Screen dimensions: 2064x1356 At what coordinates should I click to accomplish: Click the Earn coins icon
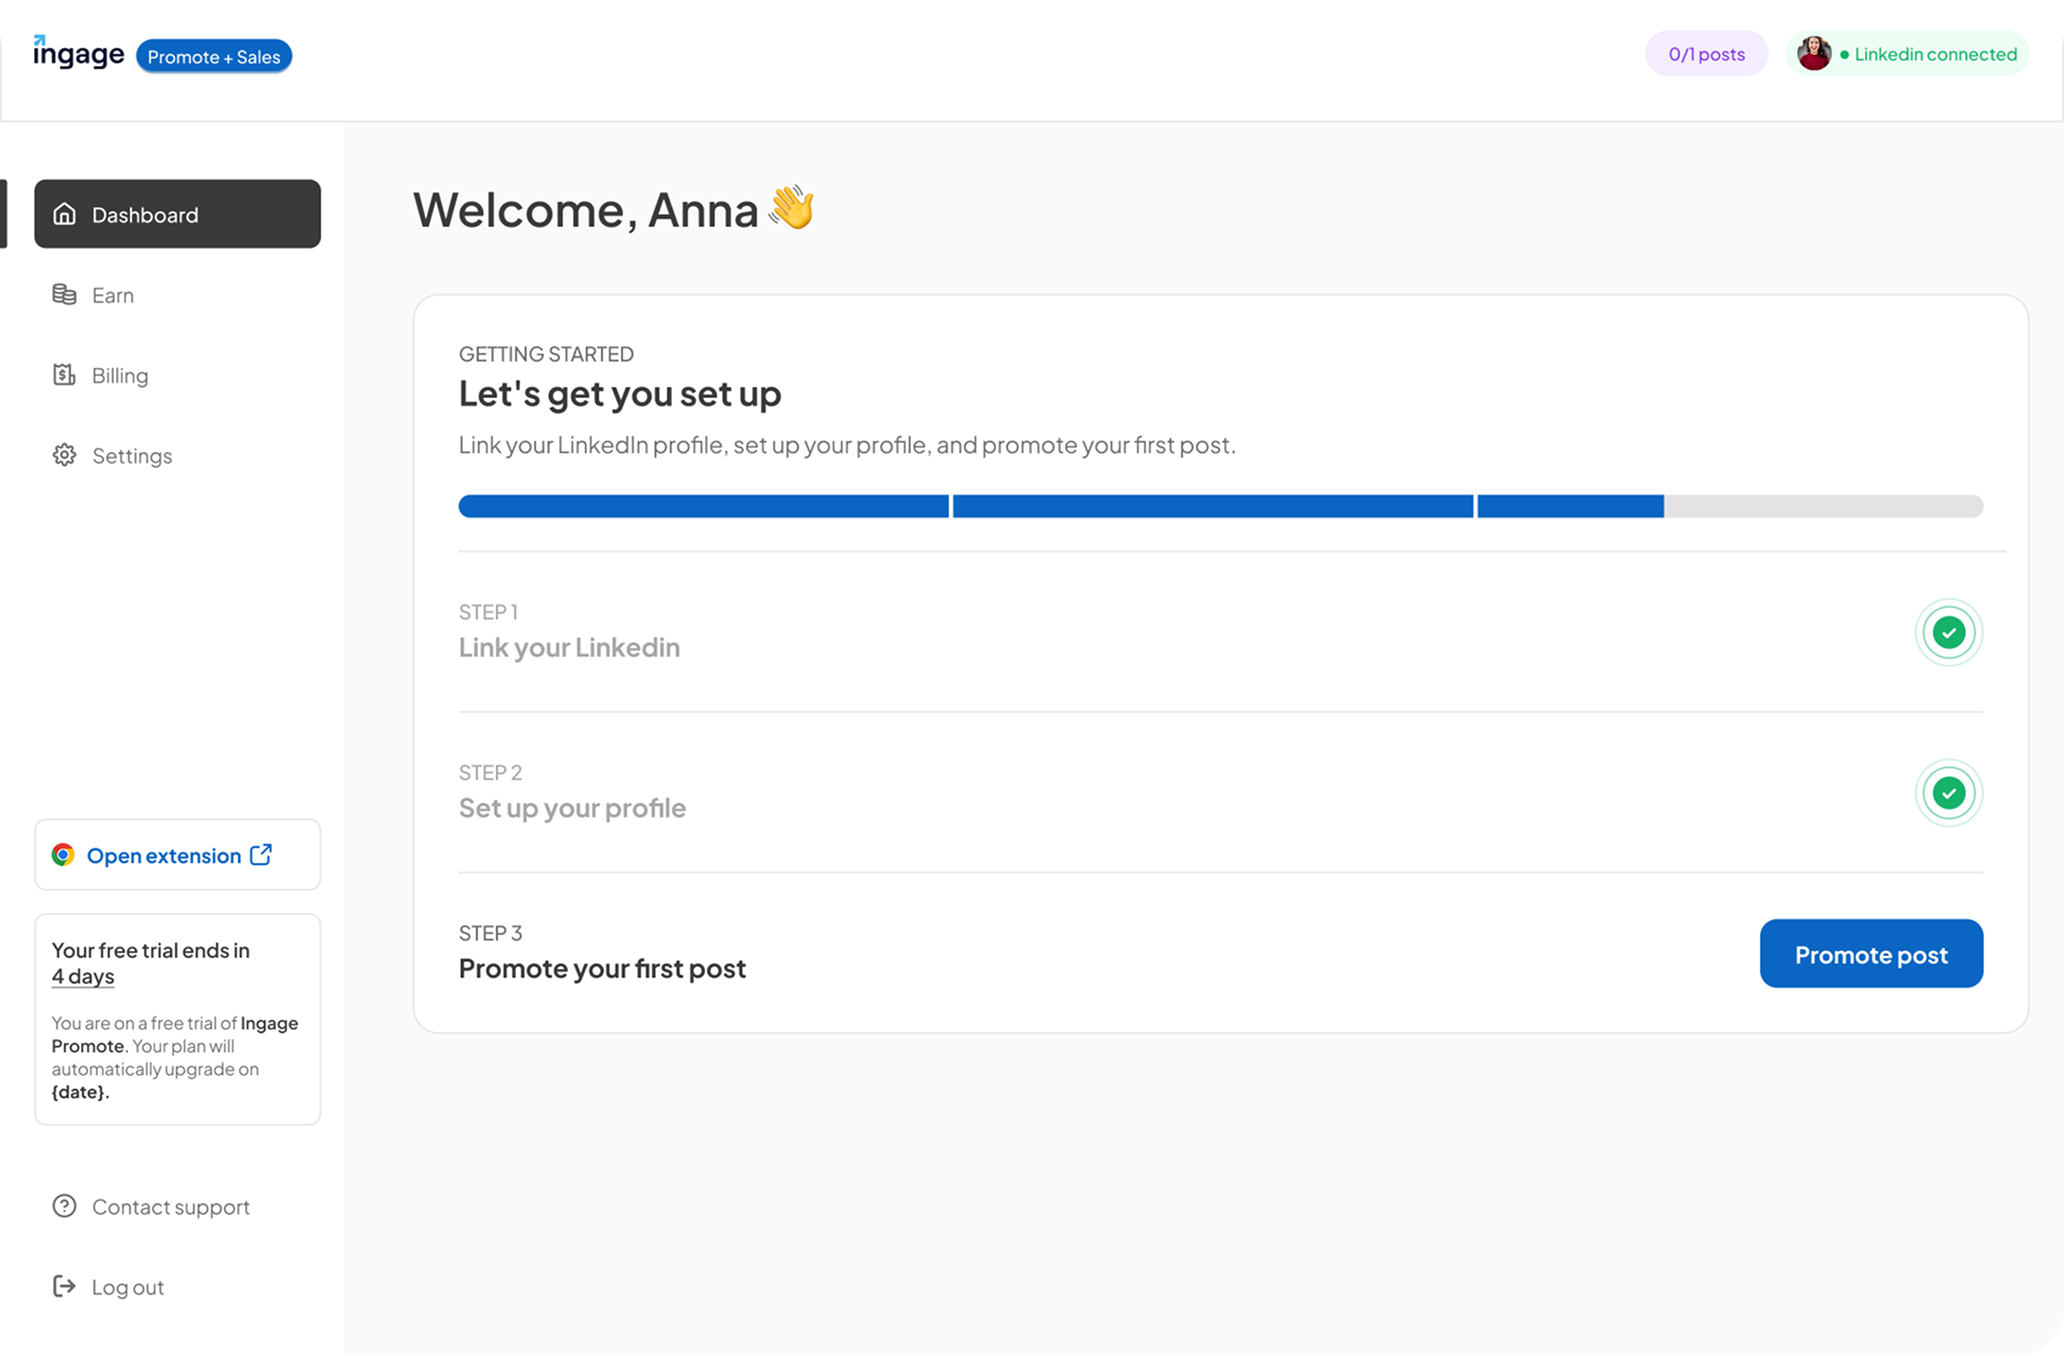(64, 294)
